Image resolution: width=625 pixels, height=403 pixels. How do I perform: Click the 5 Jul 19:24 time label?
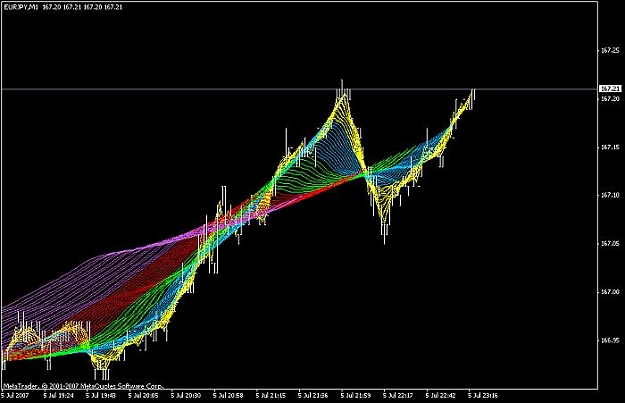58,396
